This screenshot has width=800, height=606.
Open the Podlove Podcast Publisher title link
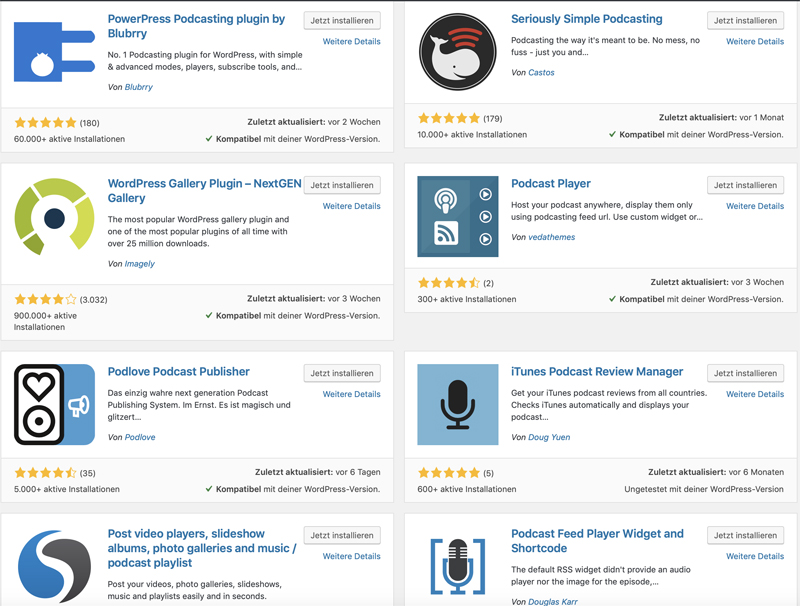tap(179, 371)
